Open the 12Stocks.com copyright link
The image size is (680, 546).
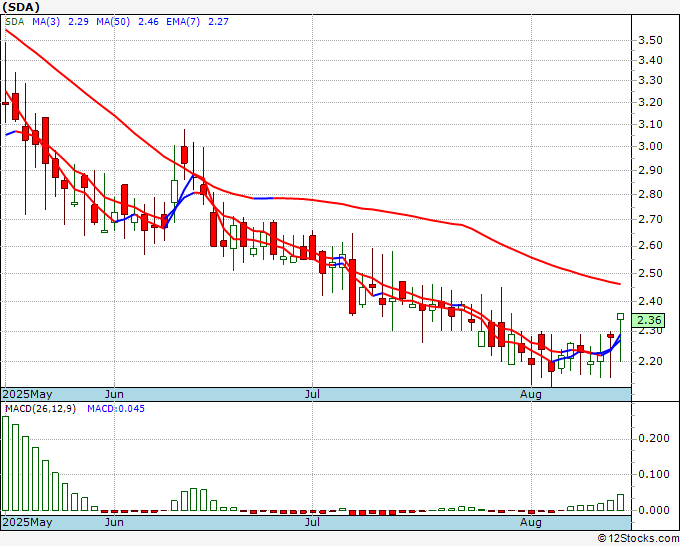pyautogui.click(x=638, y=539)
